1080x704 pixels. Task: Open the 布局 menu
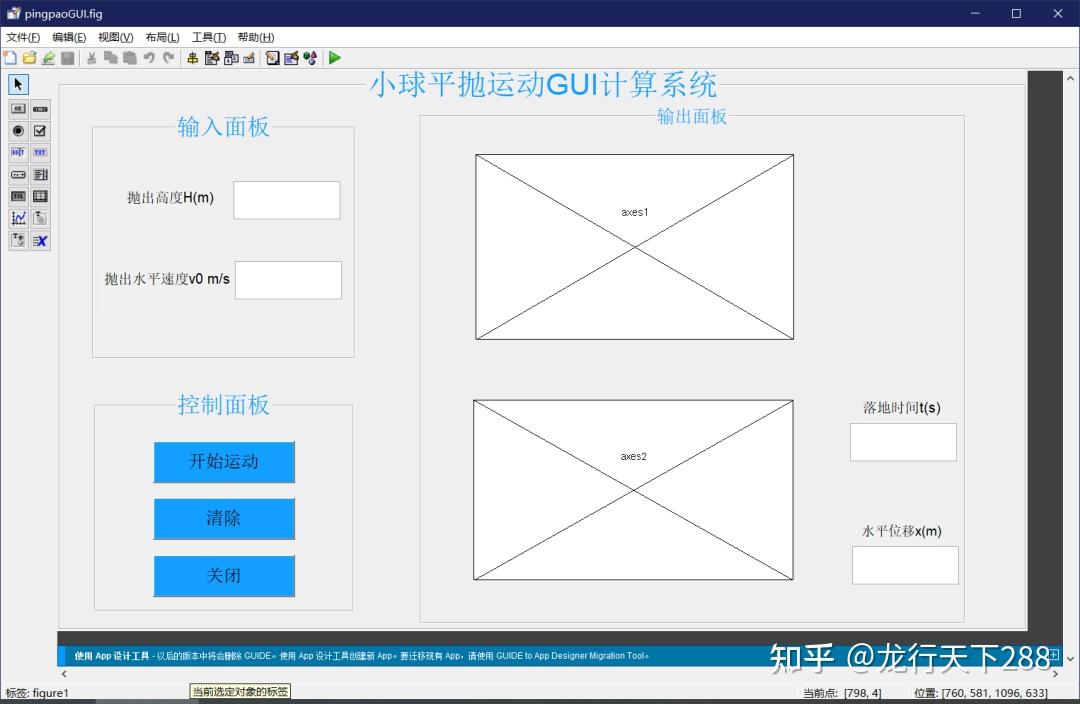pyautogui.click(x=160, y=37)
